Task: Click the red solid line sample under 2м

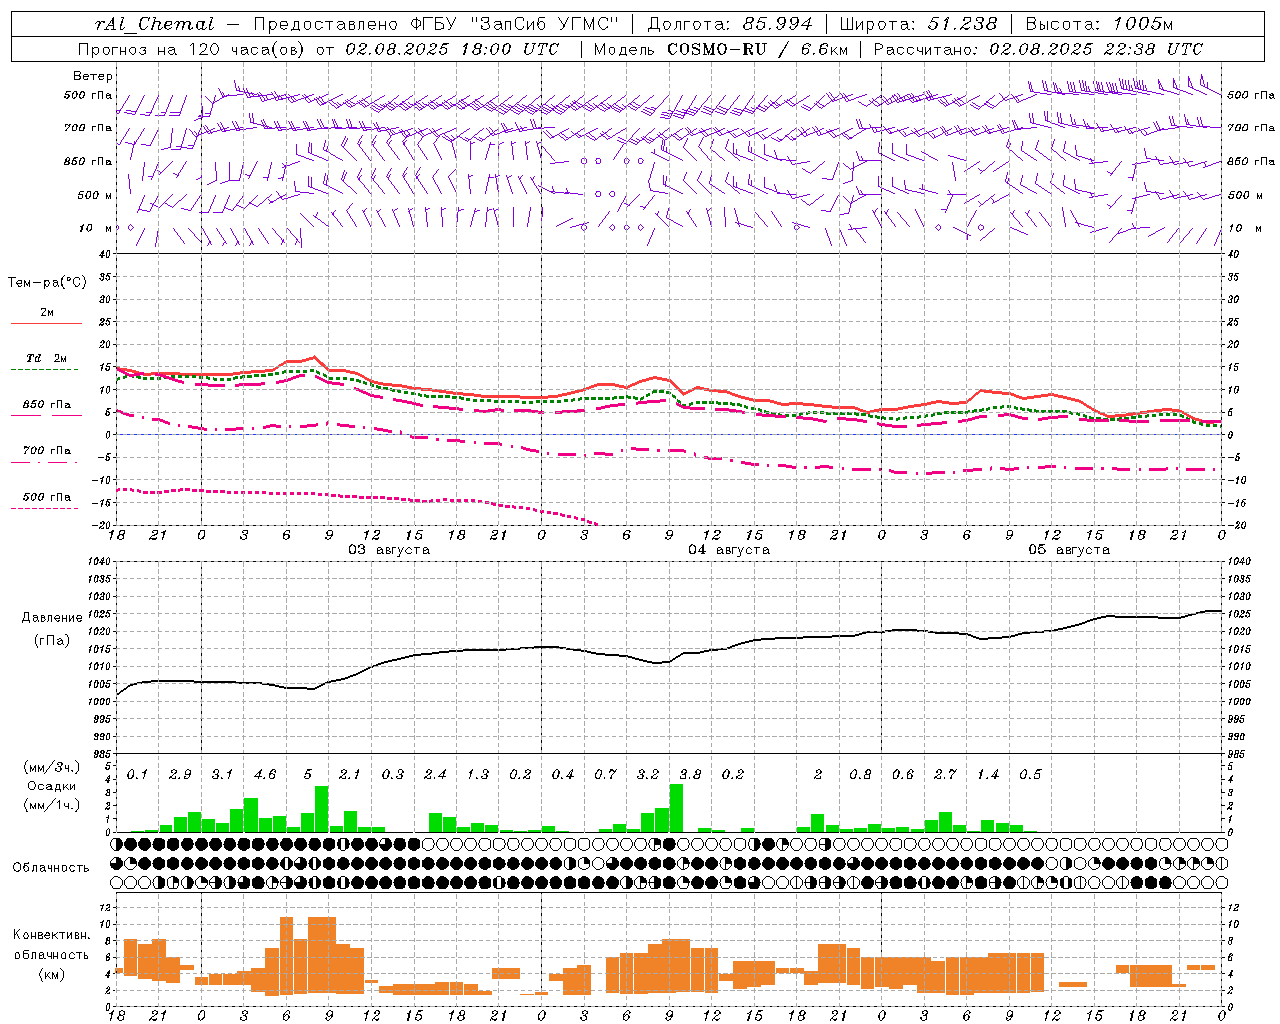Action: pyautogui.click(x=47, y=323)
